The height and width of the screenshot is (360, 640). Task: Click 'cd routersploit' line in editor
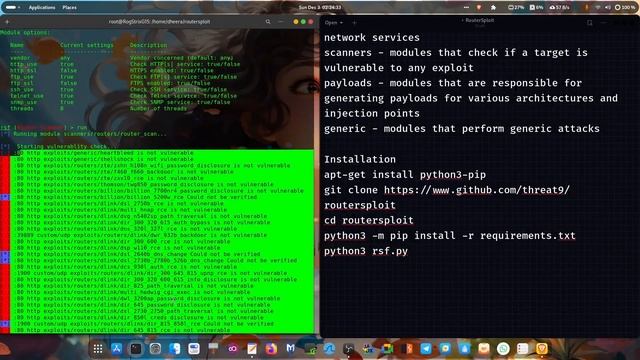point(369,220)
